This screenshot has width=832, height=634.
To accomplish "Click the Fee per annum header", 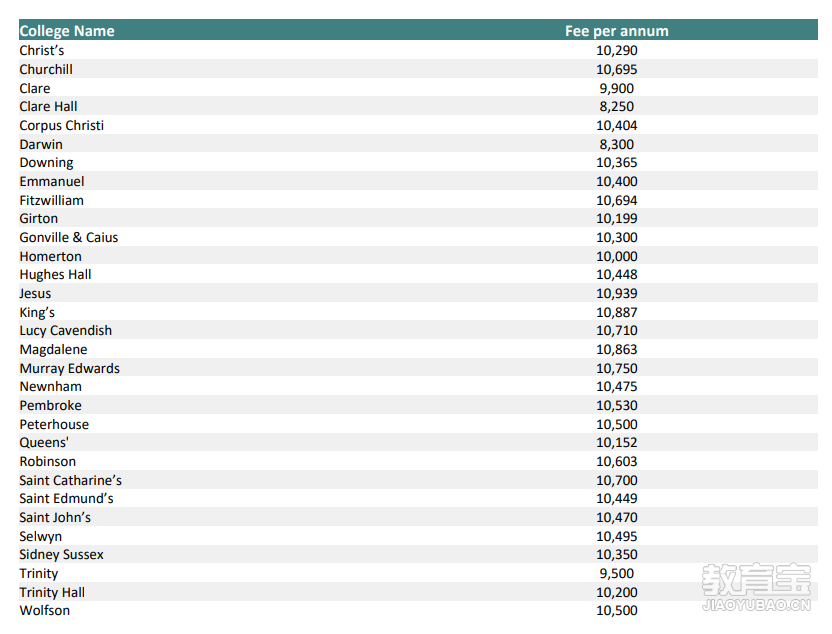I will point(617,31).
